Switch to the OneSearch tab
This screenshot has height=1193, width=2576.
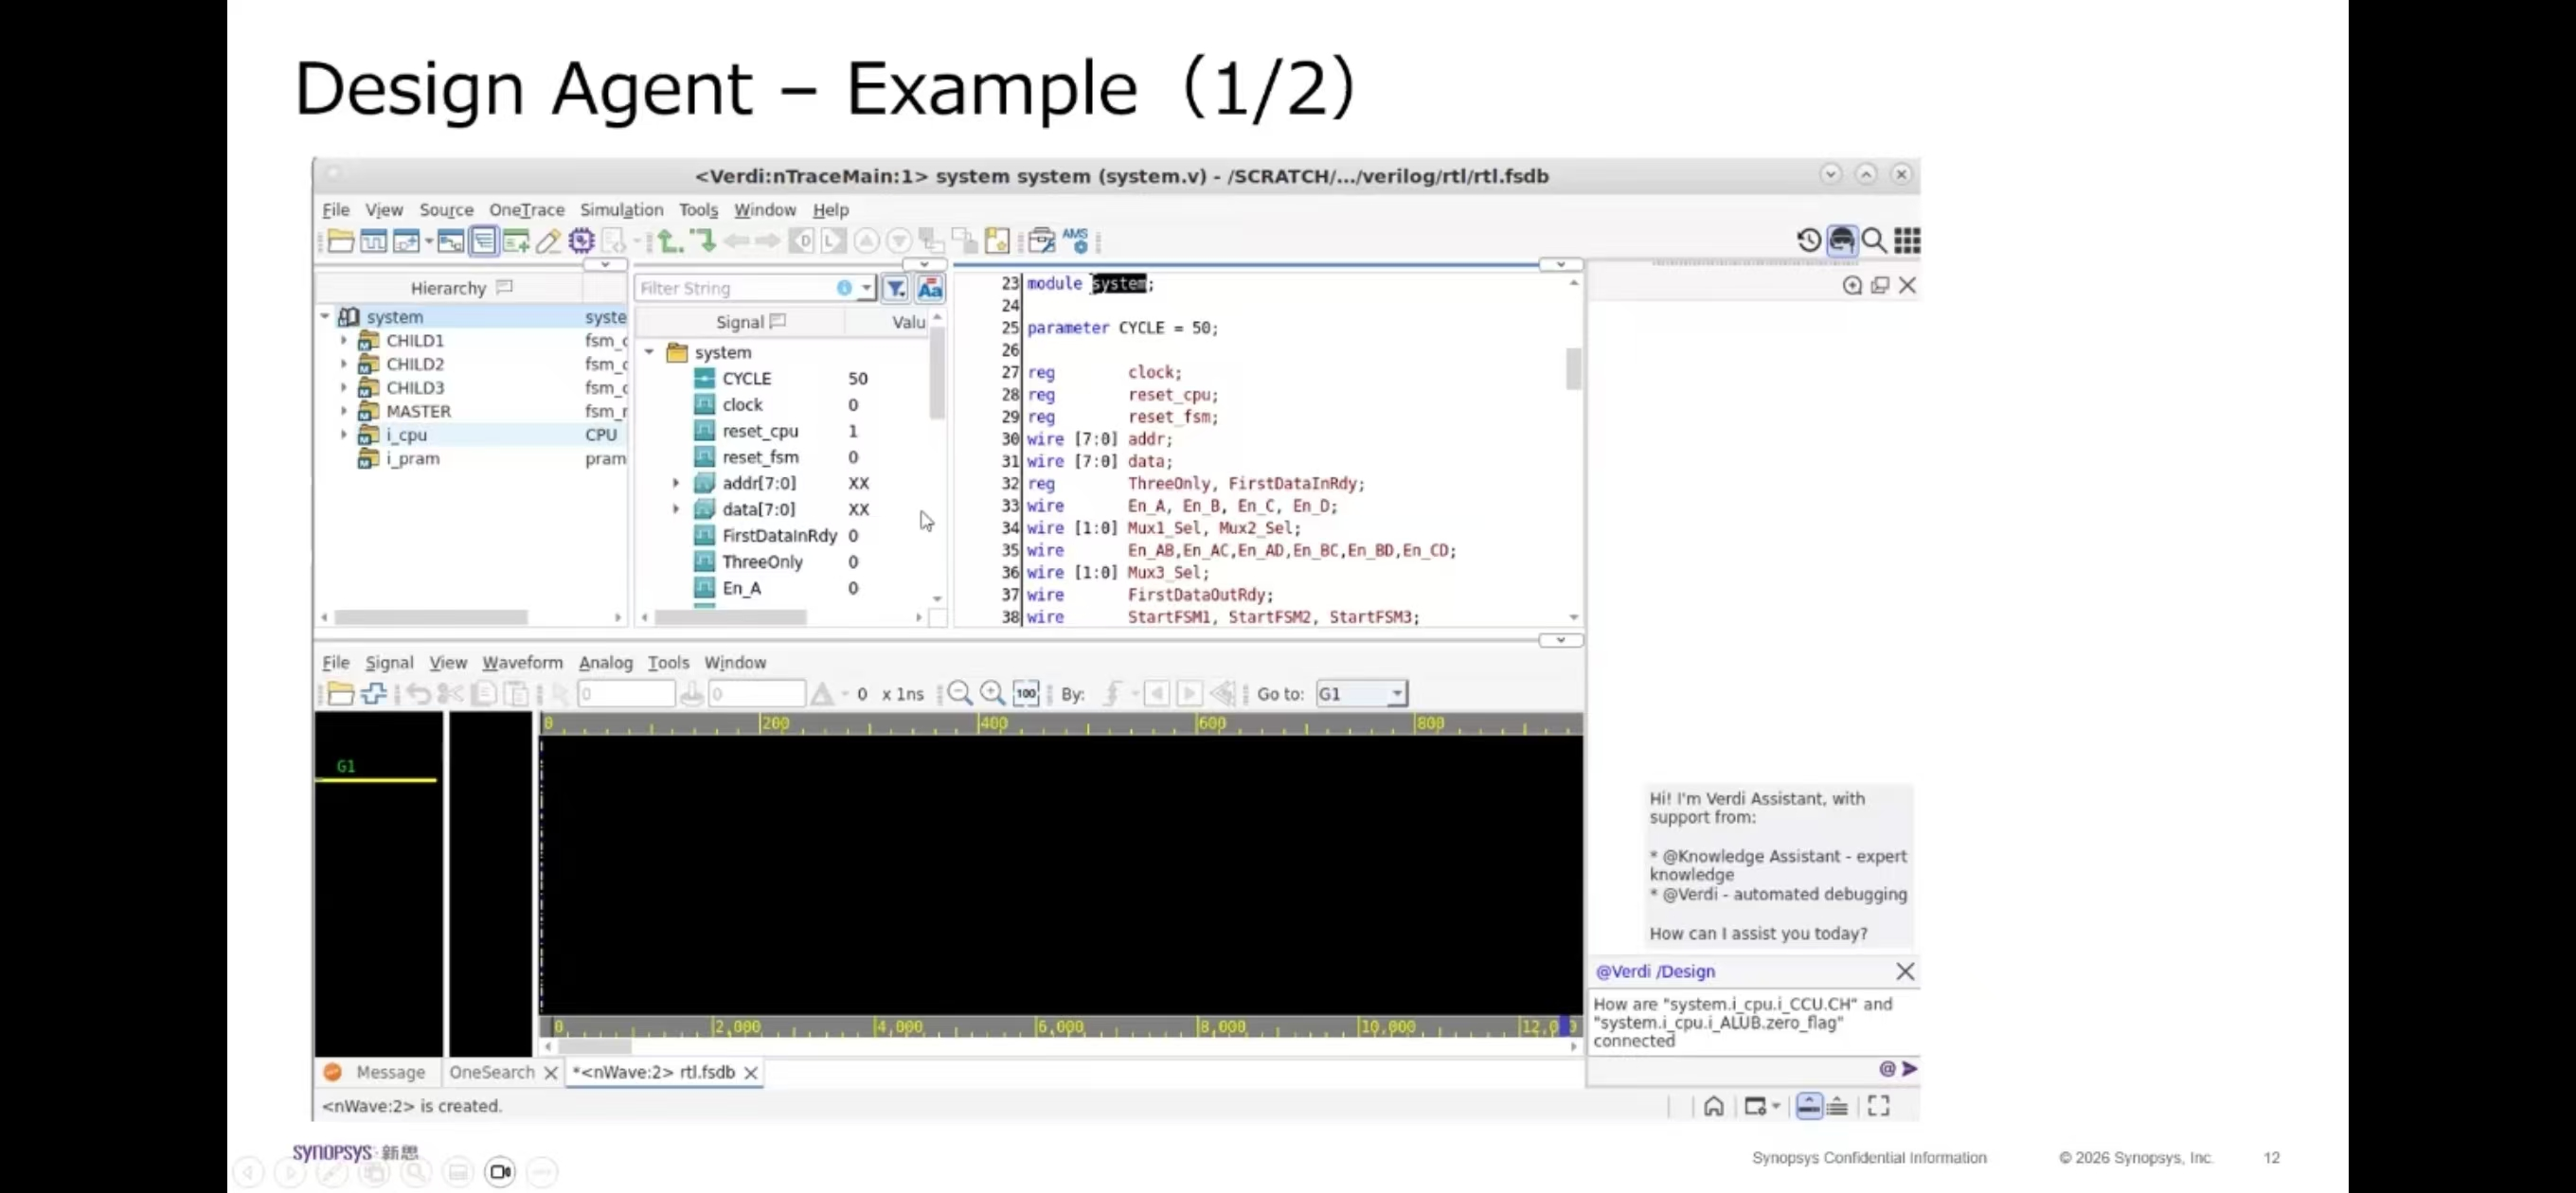pyautogui.click(x=491, y=1072)
